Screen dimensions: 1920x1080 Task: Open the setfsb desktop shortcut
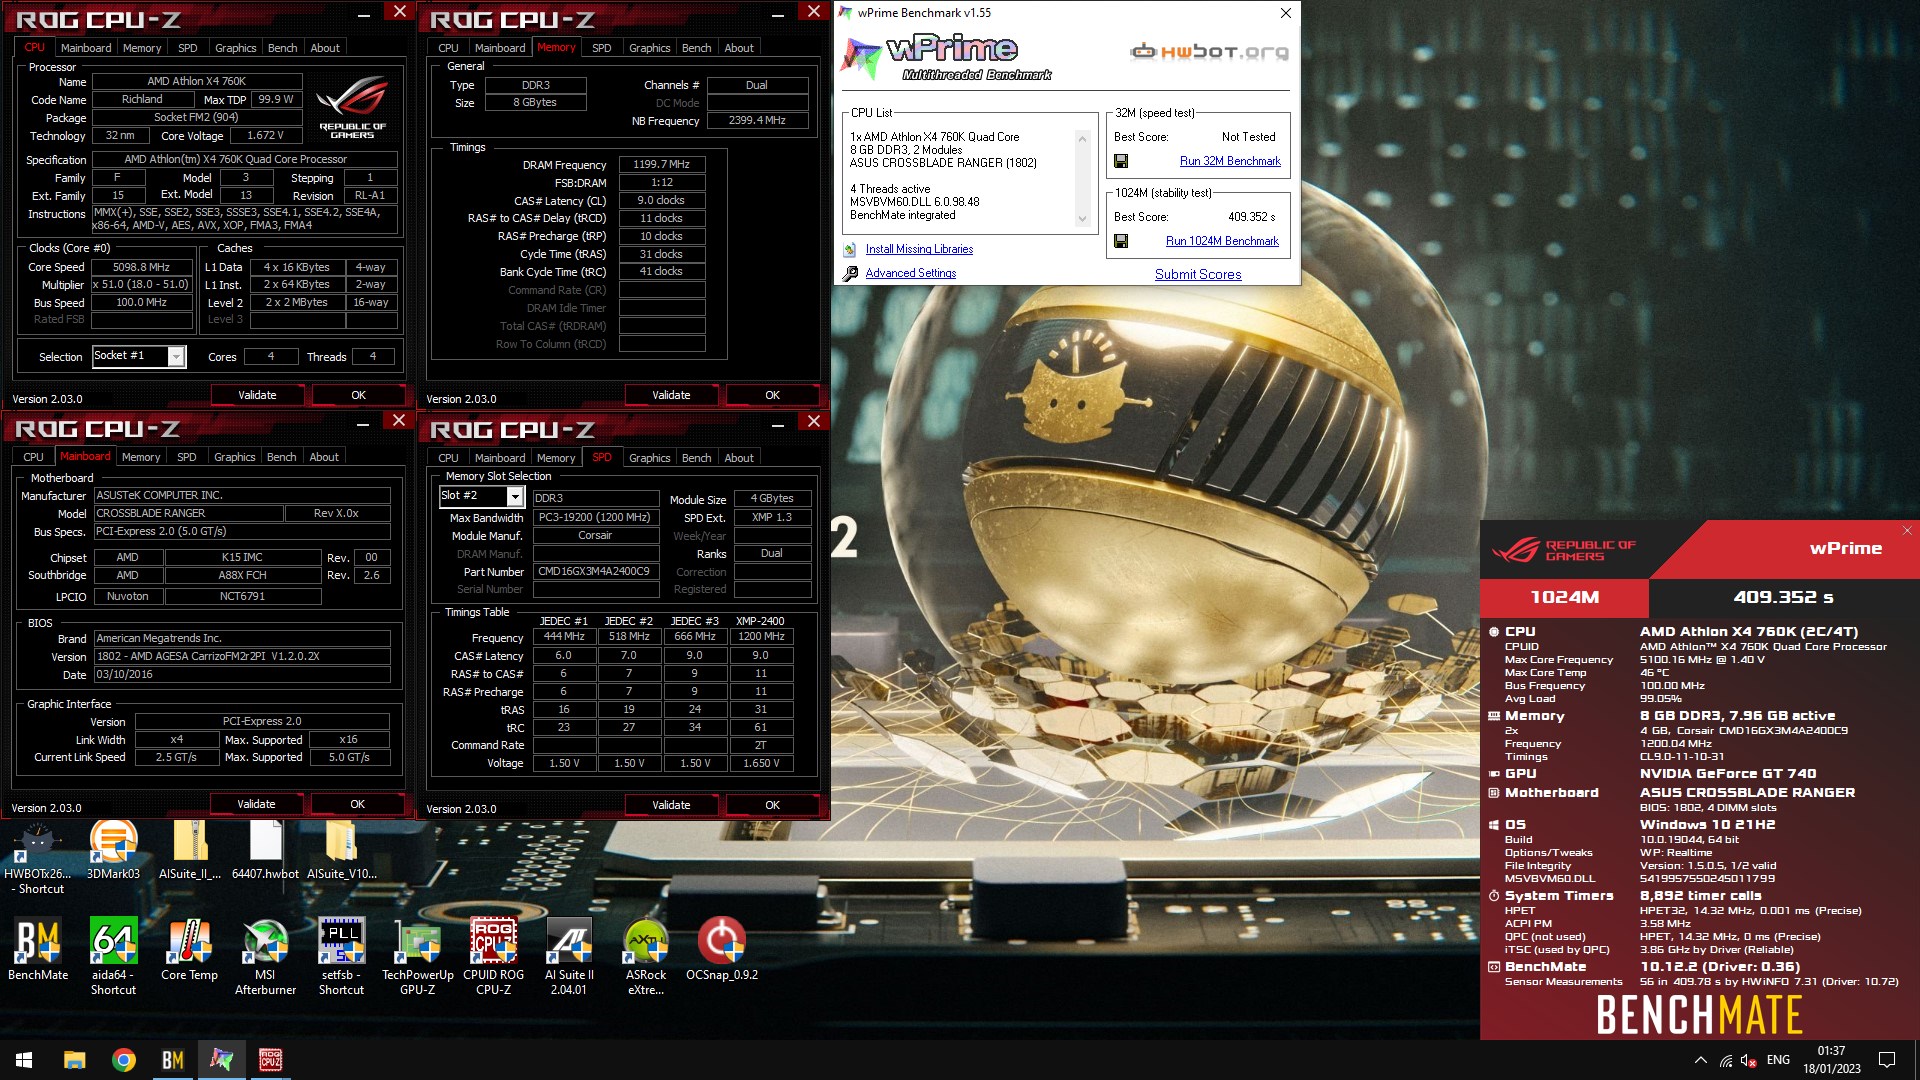[x=341, y=956]
